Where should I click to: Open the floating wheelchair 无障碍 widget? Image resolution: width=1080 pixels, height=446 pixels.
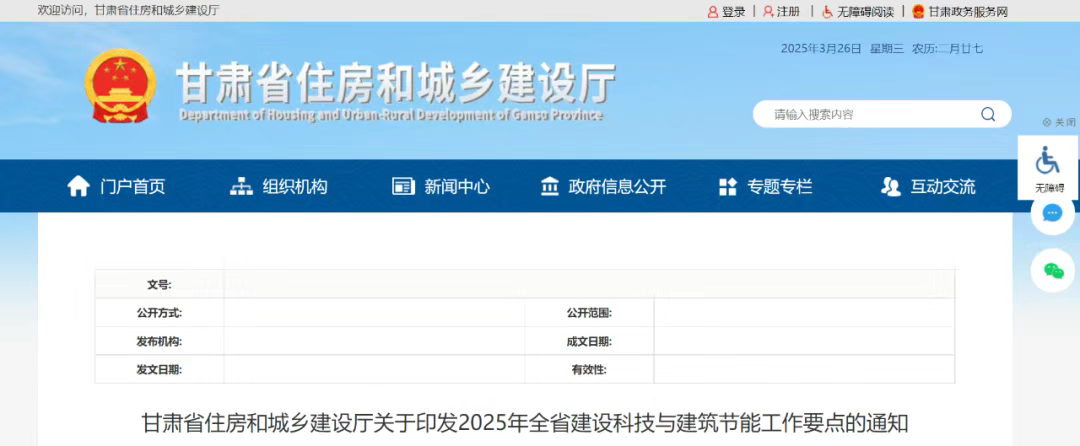click(x=1048, y=167)
